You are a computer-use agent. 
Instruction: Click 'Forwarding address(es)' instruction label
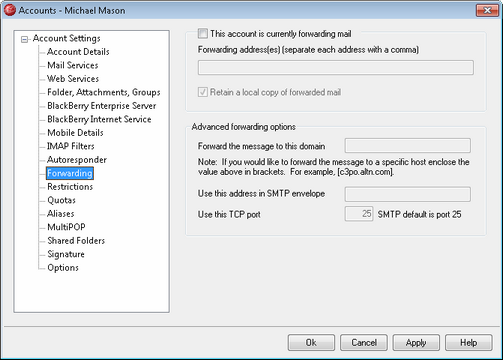pos(308,50)
